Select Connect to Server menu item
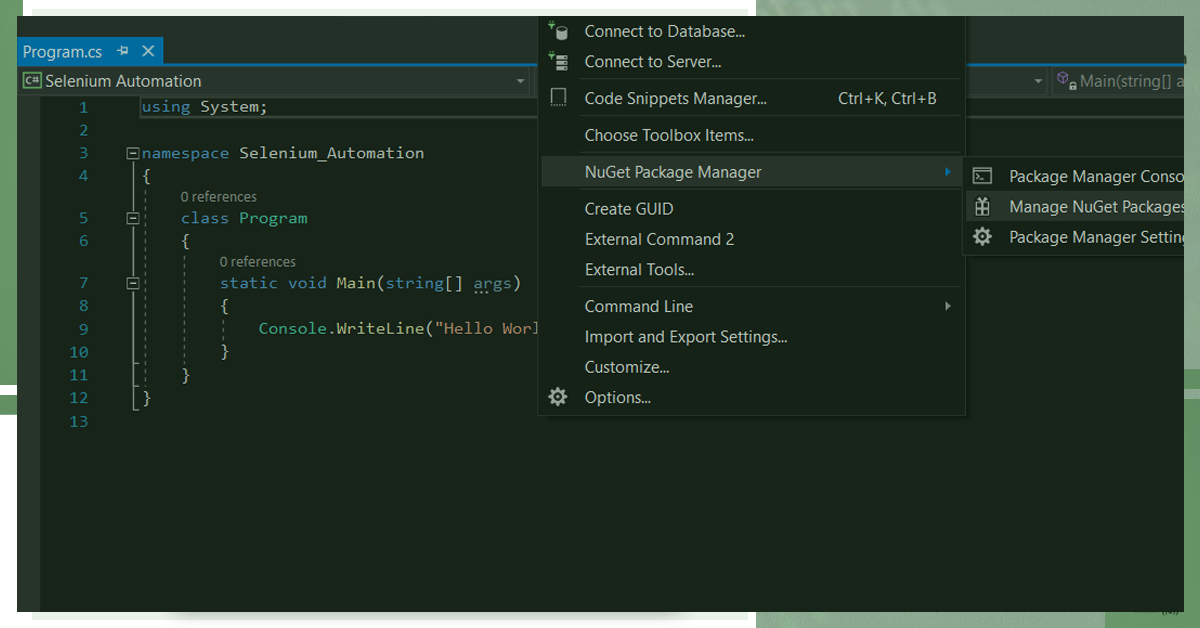This screenshot has width=1200, height=628. (x=751, y=62)
